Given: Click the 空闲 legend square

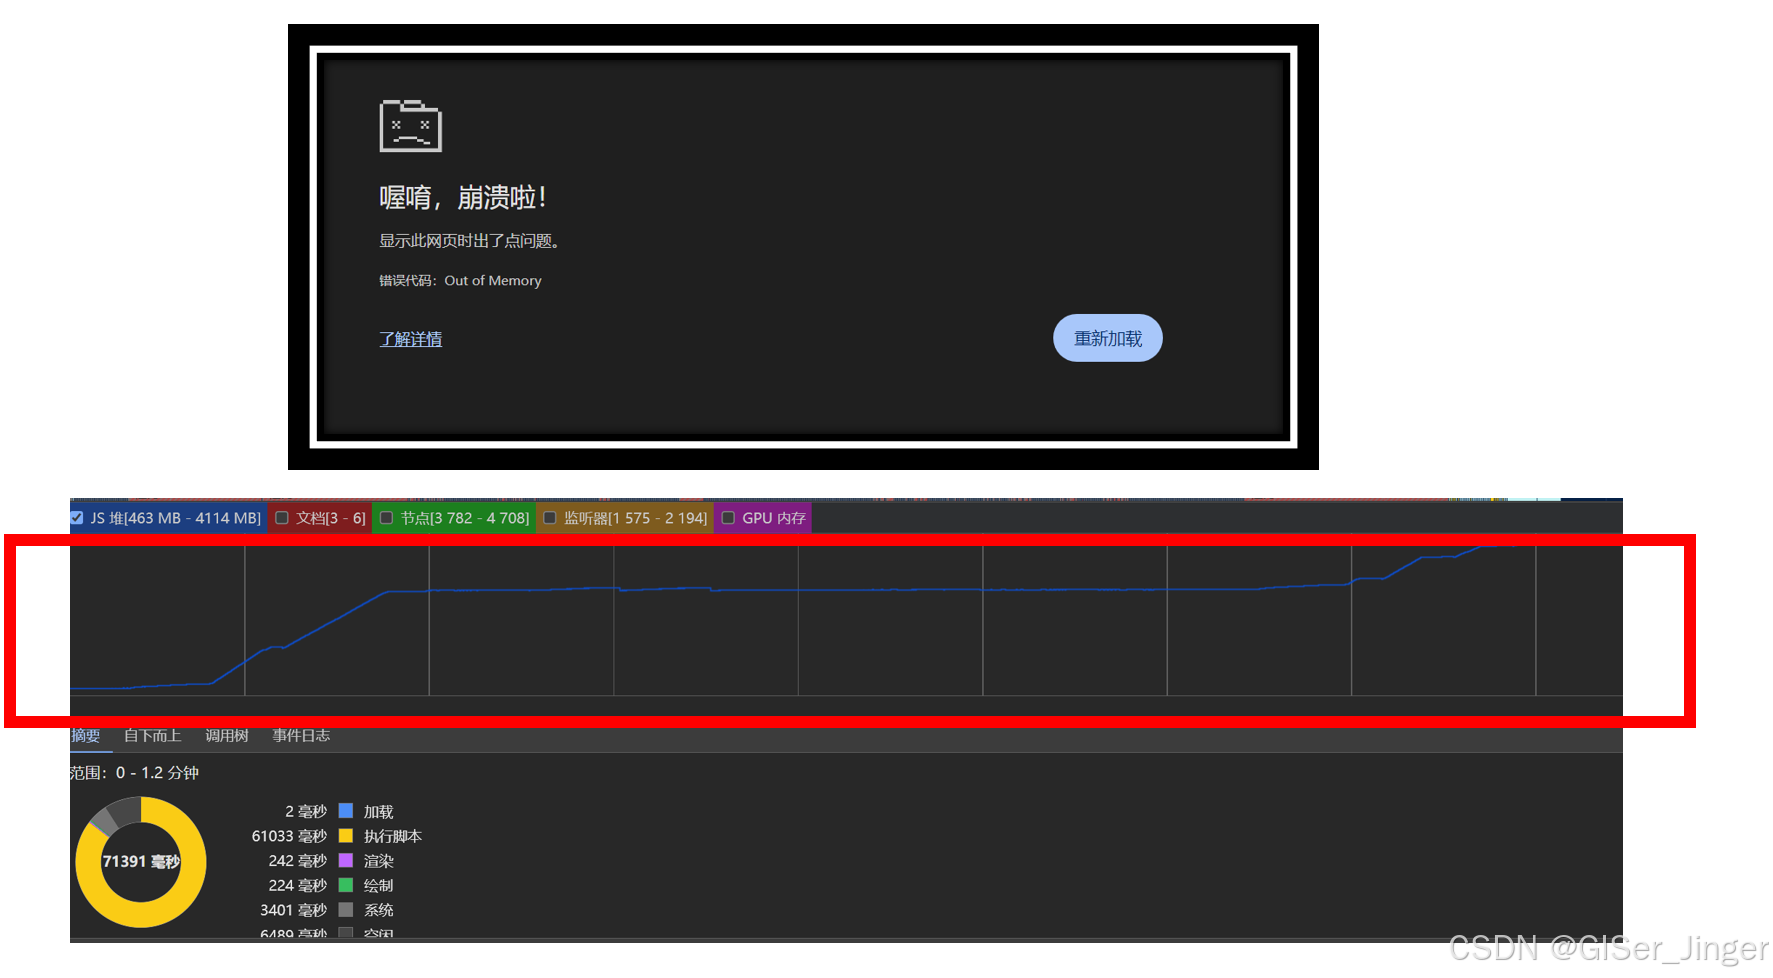Looking at the screenshot, I should (346, 932).
